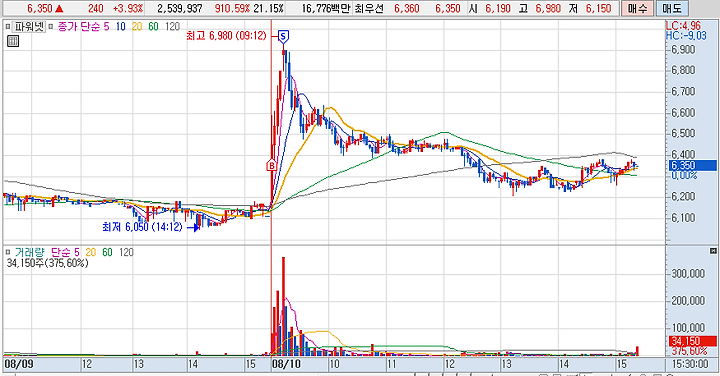Select volume MA 120 label
The image size is (720, 376).
(126, 252)
